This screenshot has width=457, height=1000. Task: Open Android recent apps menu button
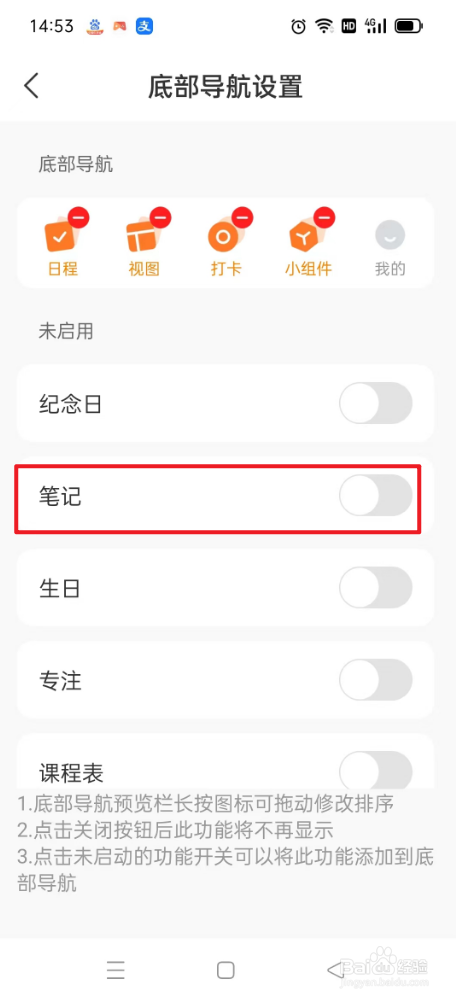click(115, 969)
